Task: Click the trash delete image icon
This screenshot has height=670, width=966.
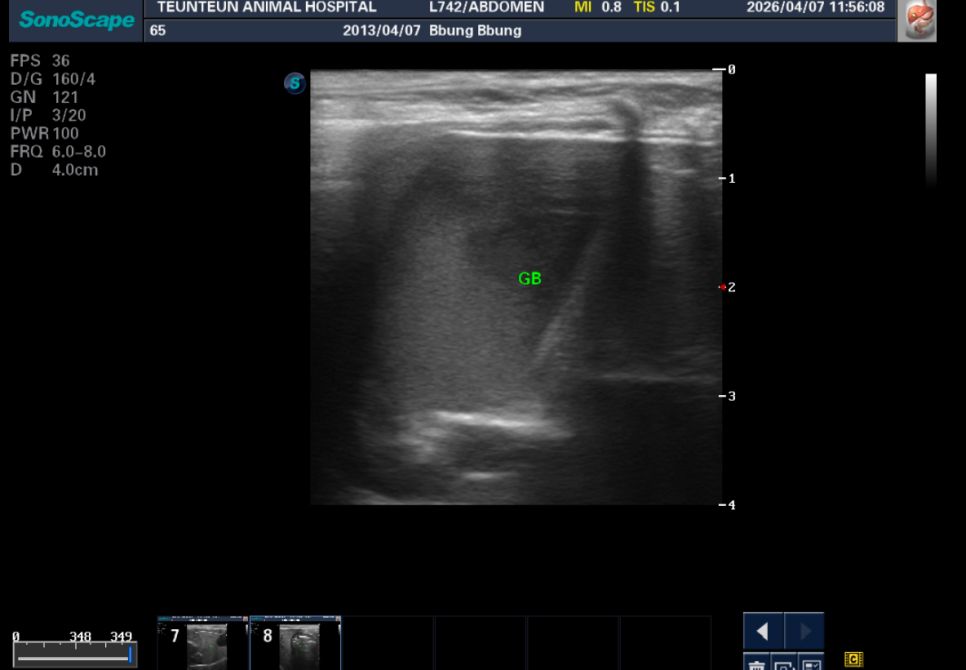Action: 757,663
